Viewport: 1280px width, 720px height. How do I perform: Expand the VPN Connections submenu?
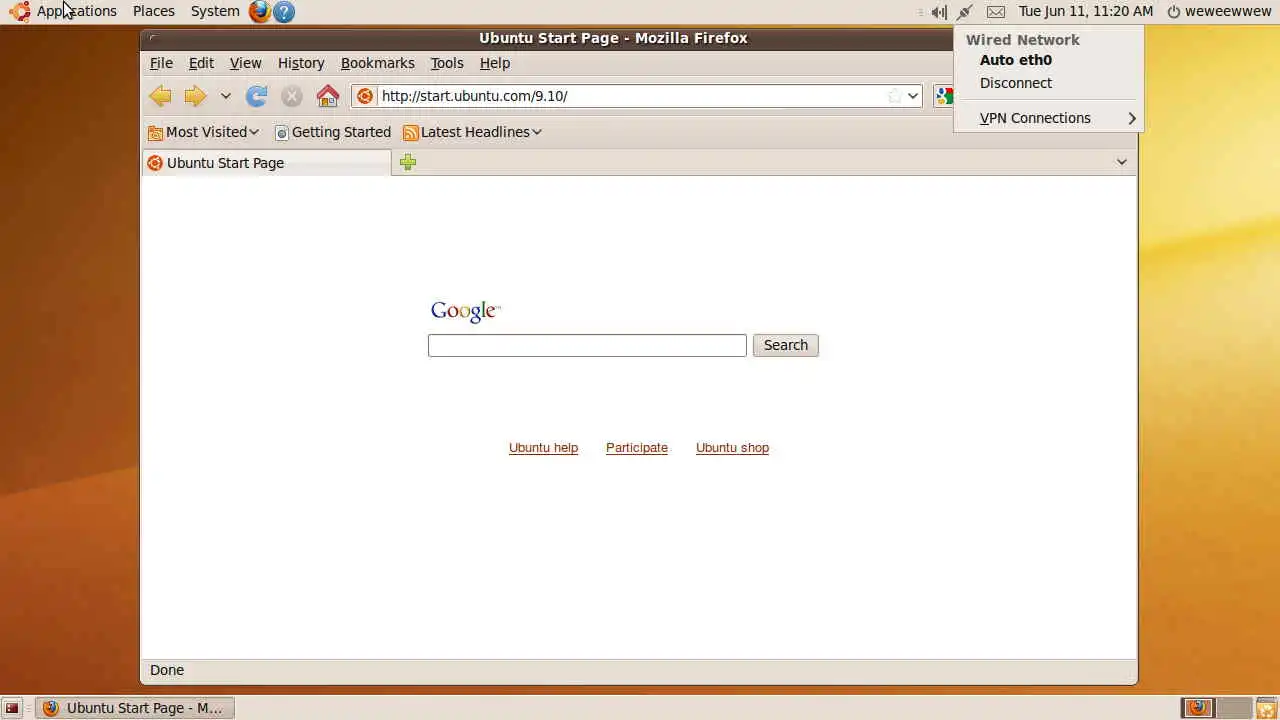[x=1048, y=118]
